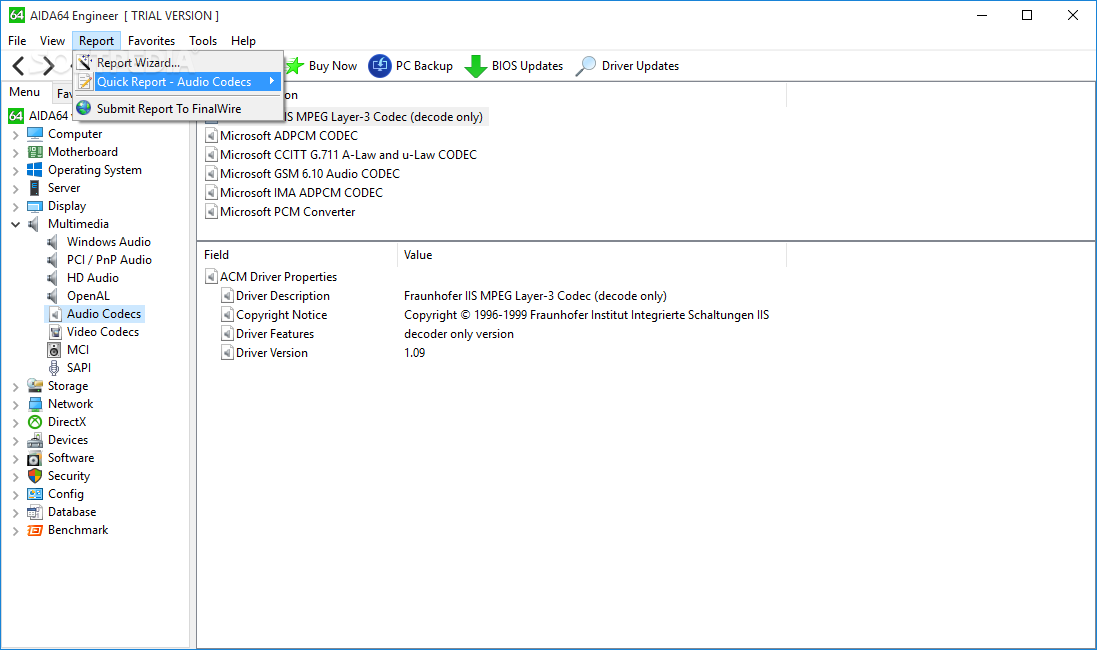1097x650 pixels.
Task: Expand the Storage tree node
Action: (x=15, y=386)
